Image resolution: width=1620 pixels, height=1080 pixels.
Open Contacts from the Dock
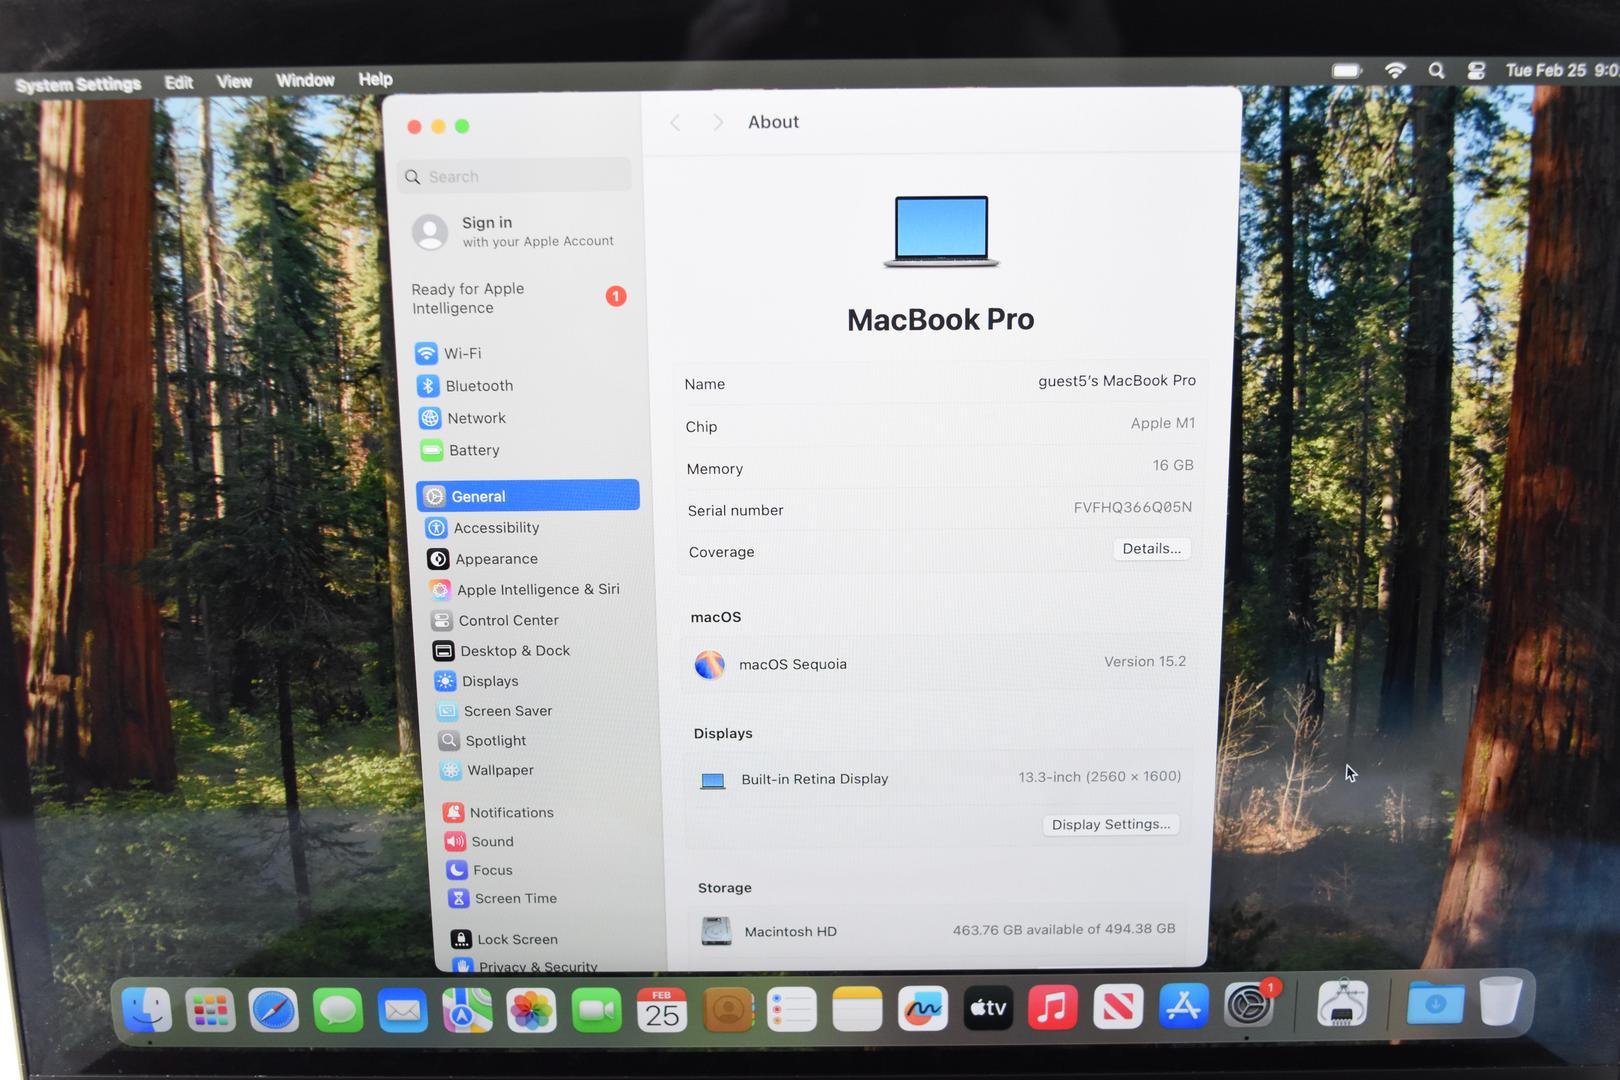click(727, 1011)
